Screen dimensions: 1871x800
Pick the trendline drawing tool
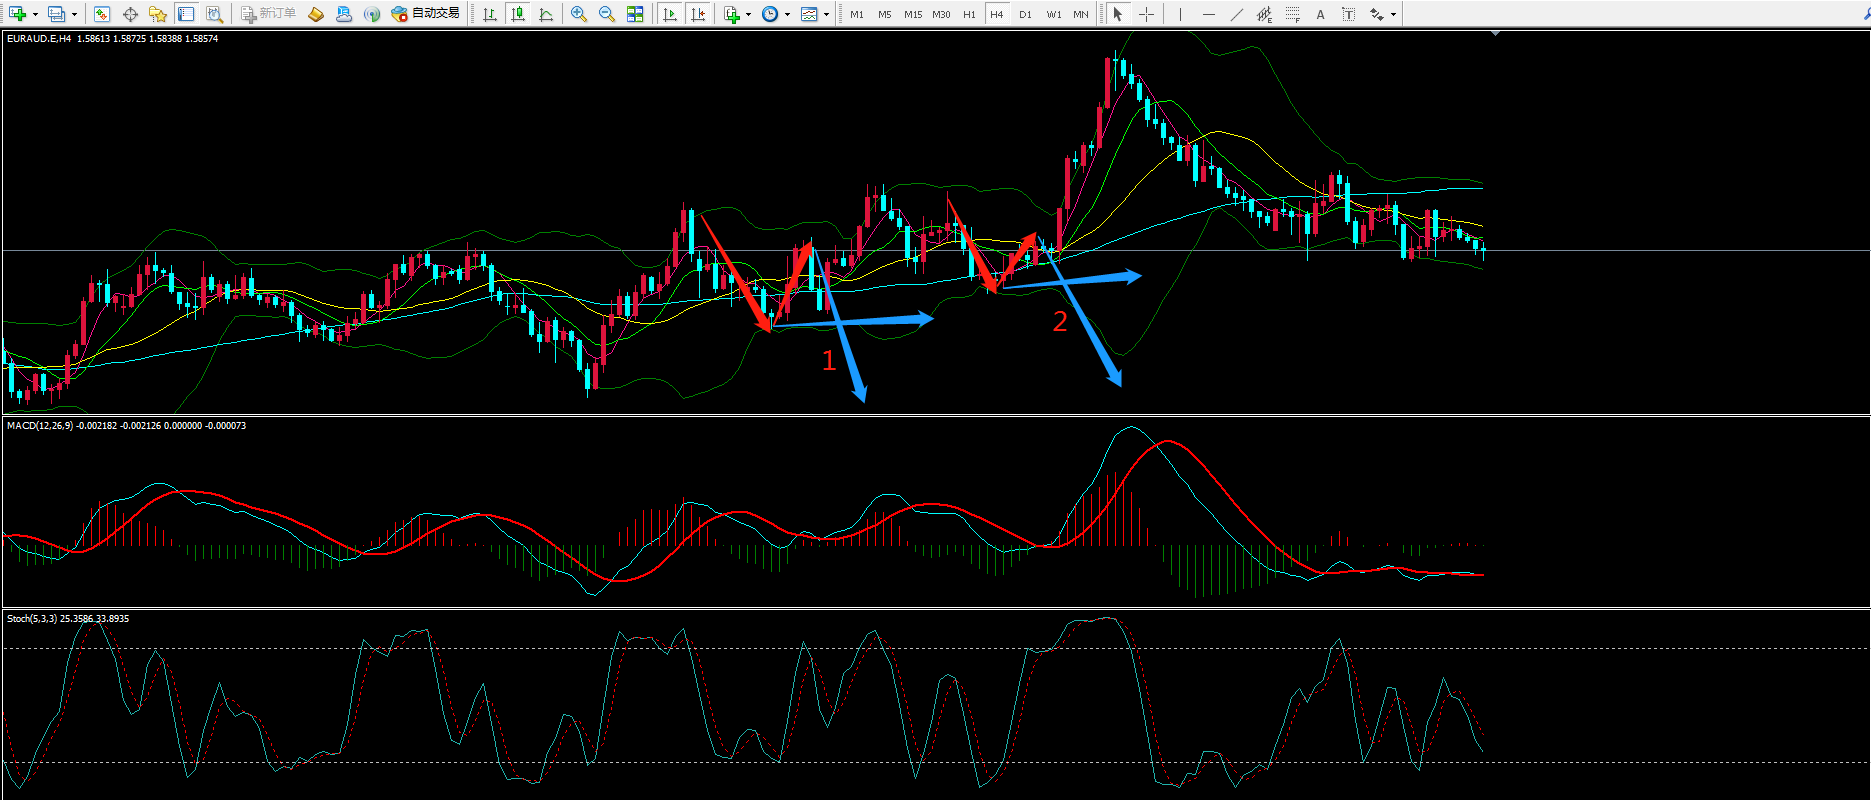click(x=1237, y=14)
